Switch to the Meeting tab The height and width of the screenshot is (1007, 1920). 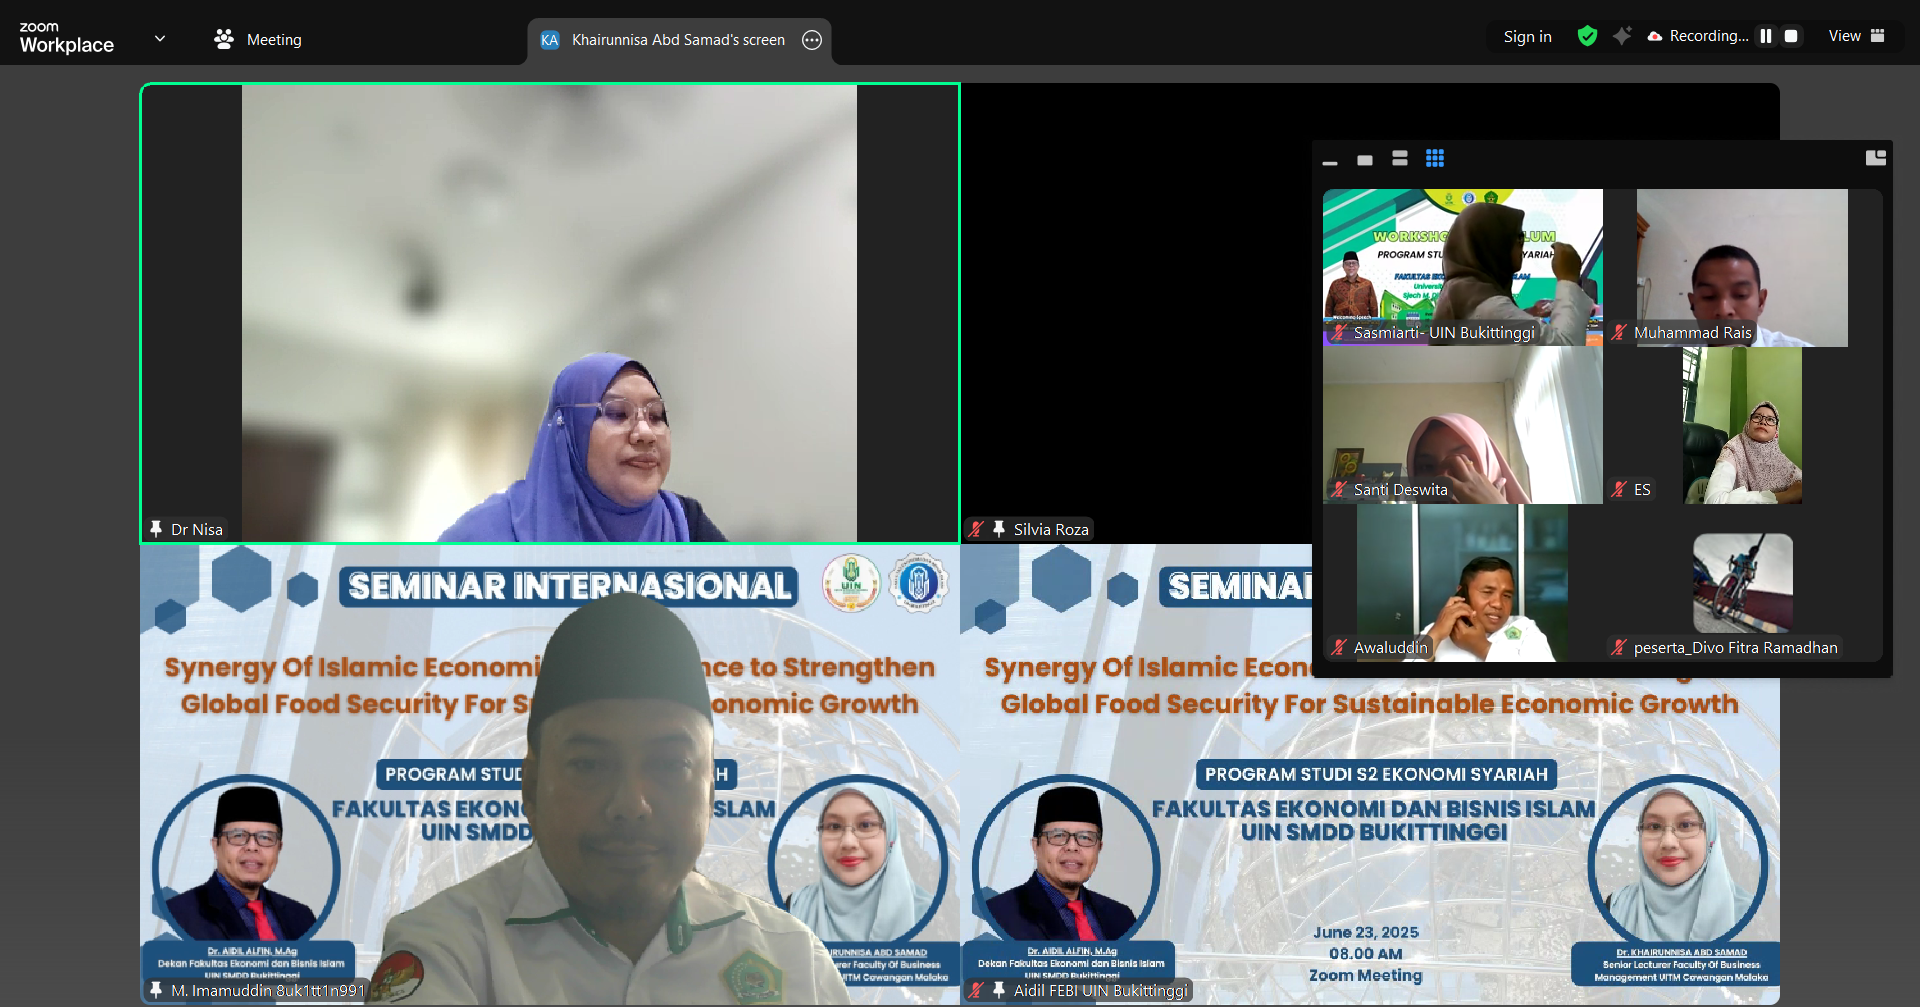258,39
